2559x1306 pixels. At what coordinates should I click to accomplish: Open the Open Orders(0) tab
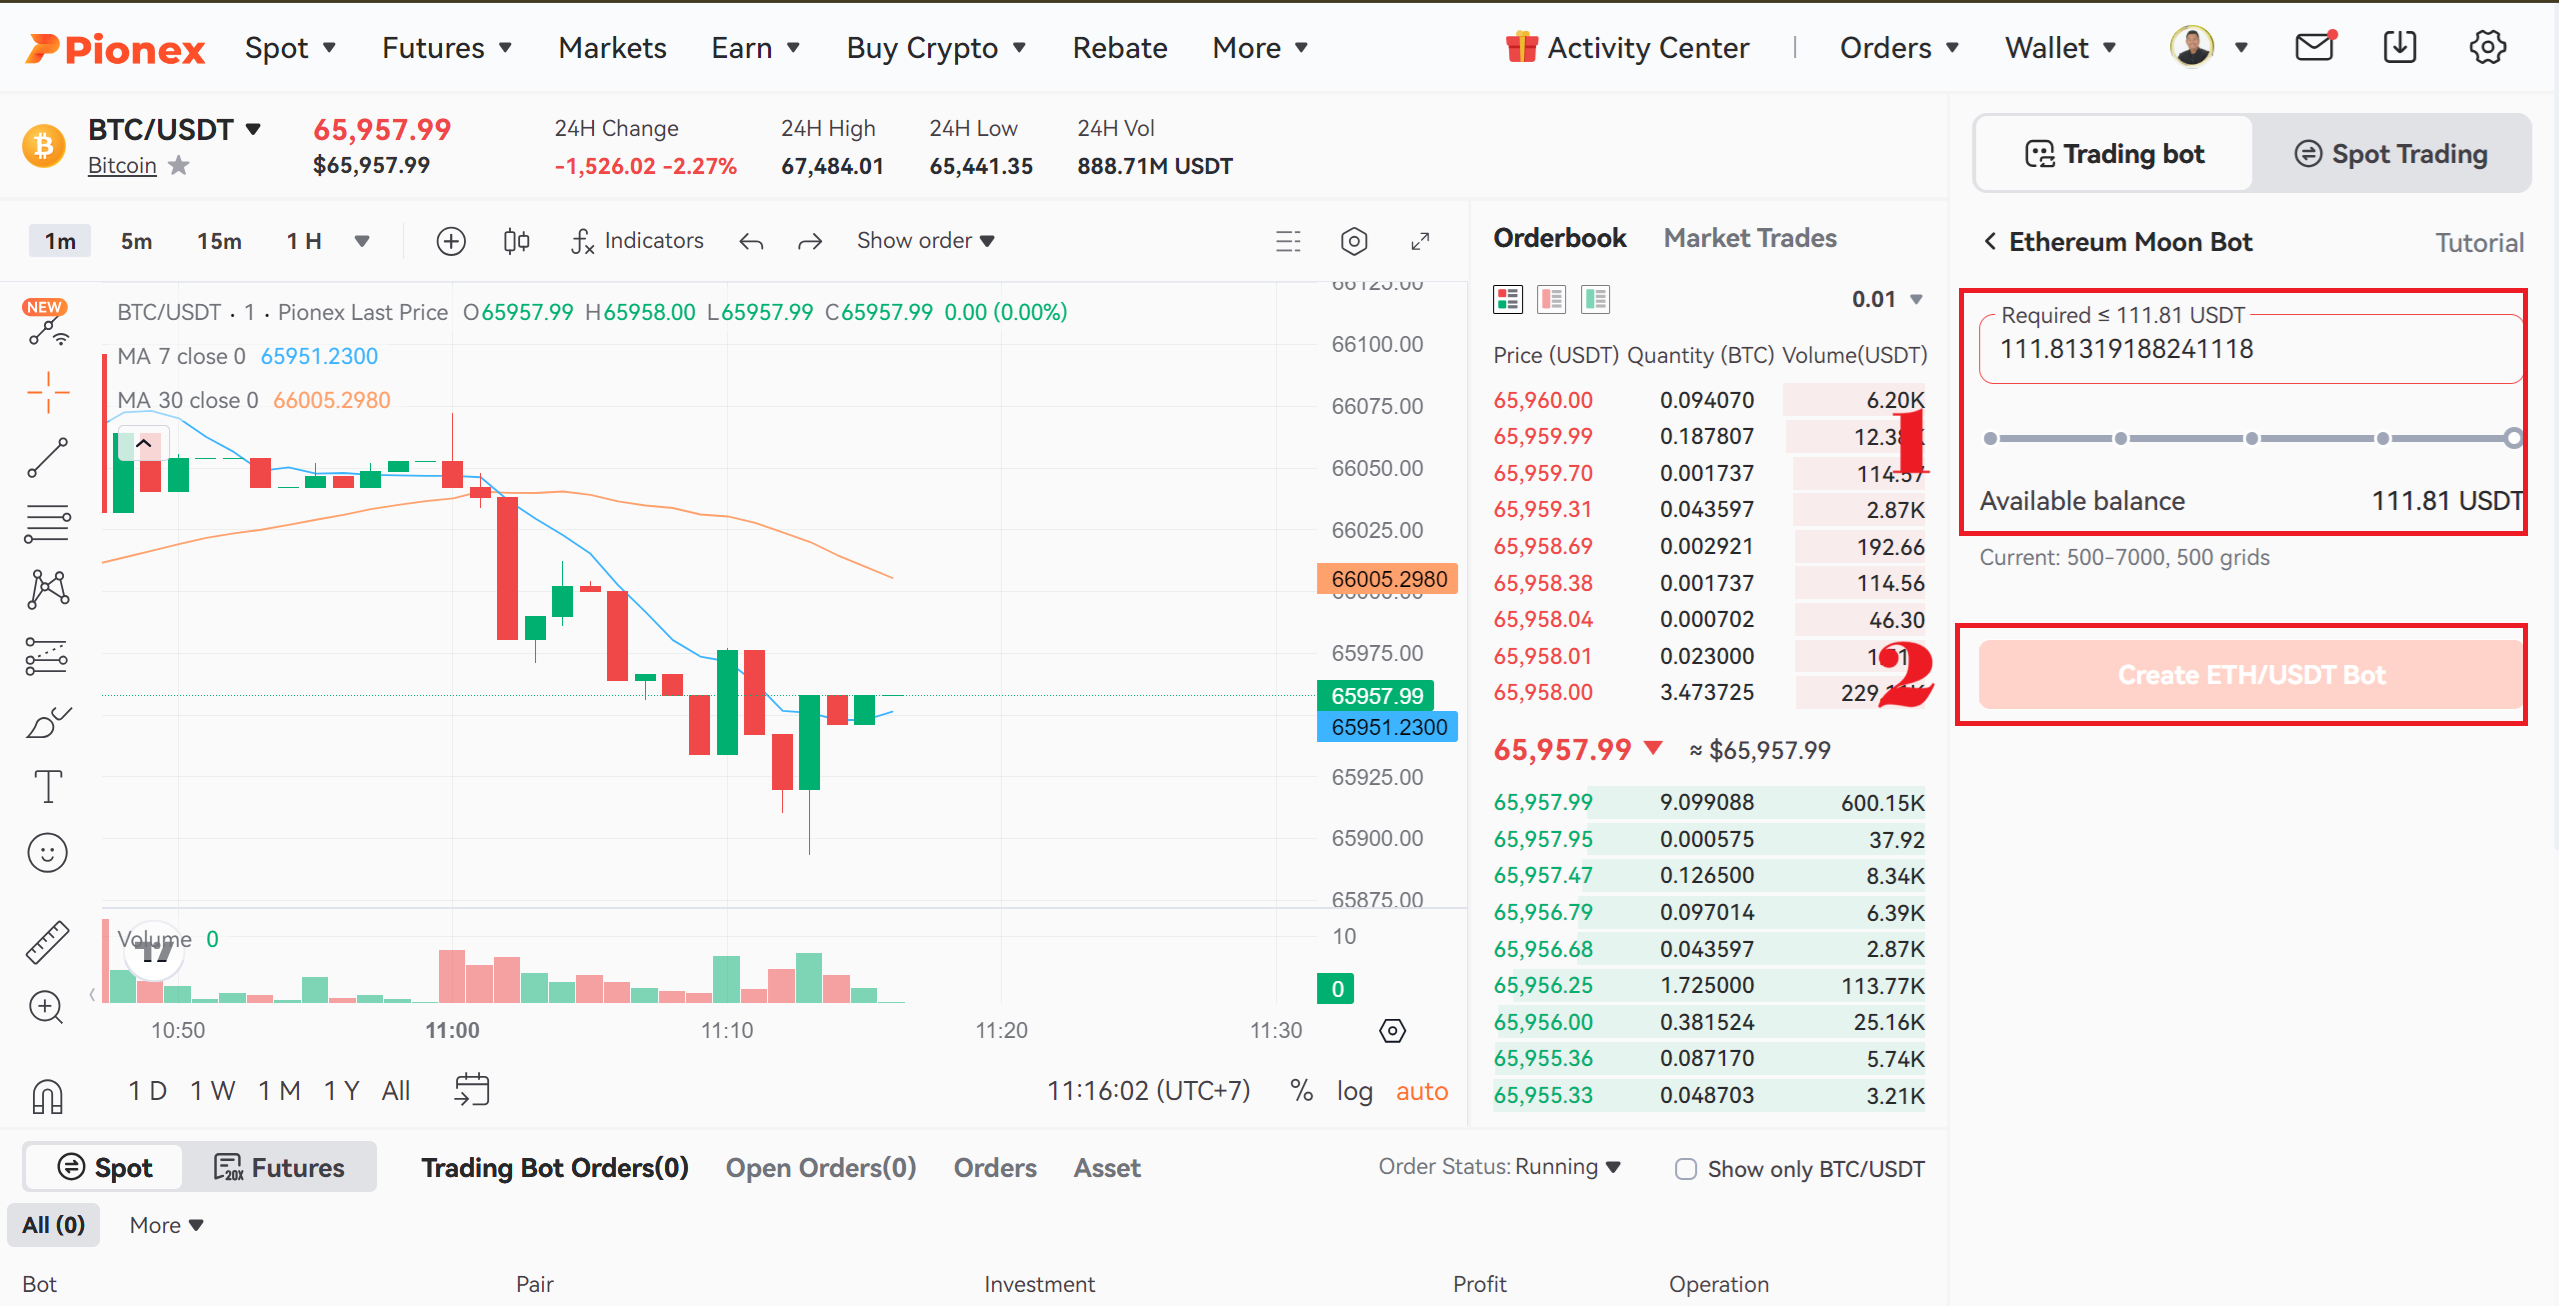[821, 1168]
